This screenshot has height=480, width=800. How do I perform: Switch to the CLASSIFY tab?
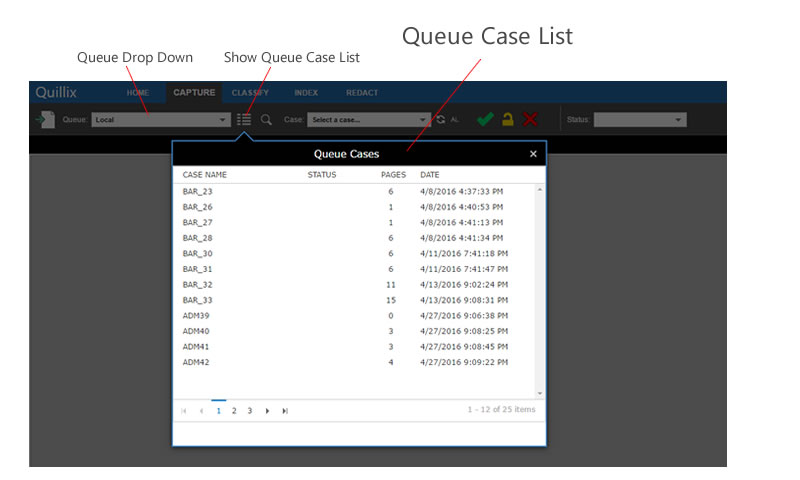coord(250,93)
